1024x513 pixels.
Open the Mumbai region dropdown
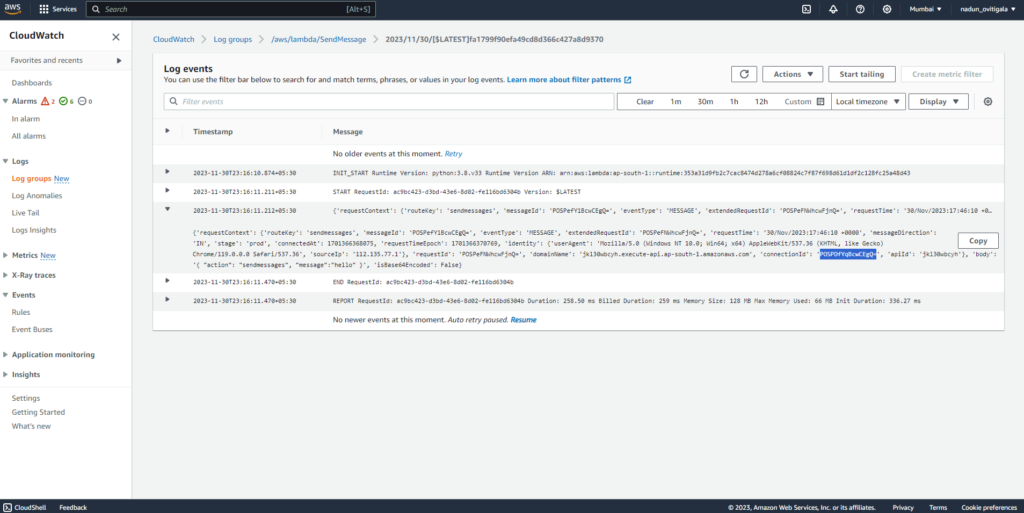[x=925, y=9]
